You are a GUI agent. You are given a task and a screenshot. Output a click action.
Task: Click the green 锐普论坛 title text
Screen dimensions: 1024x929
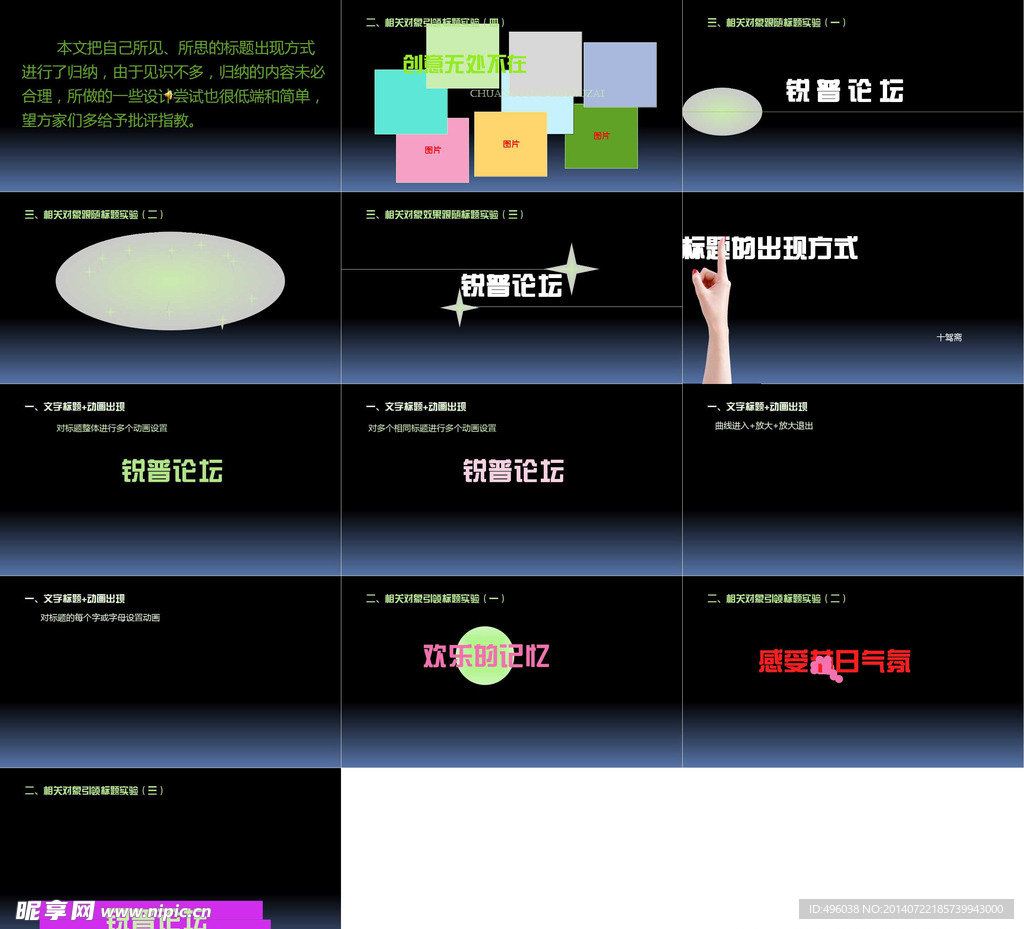pos(172,471)
